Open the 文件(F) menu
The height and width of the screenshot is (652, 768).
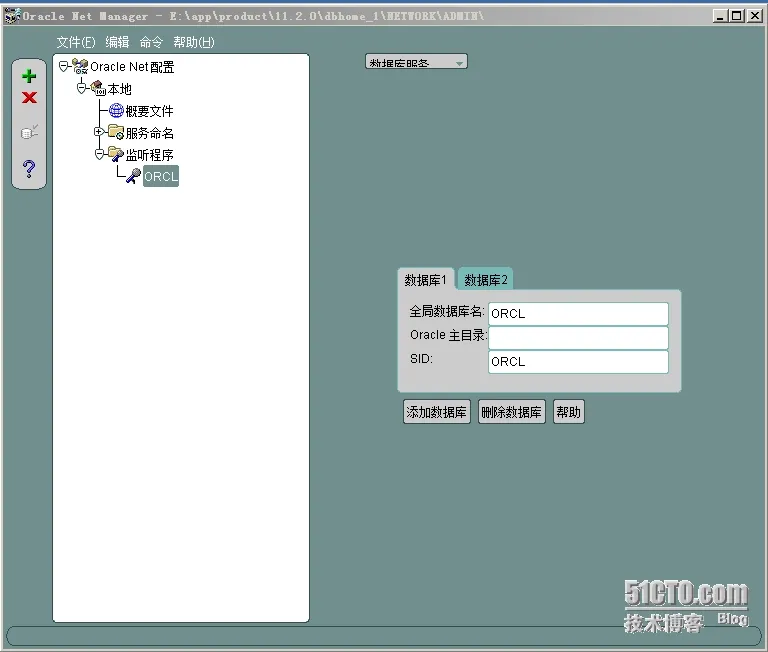click(76, 42)
